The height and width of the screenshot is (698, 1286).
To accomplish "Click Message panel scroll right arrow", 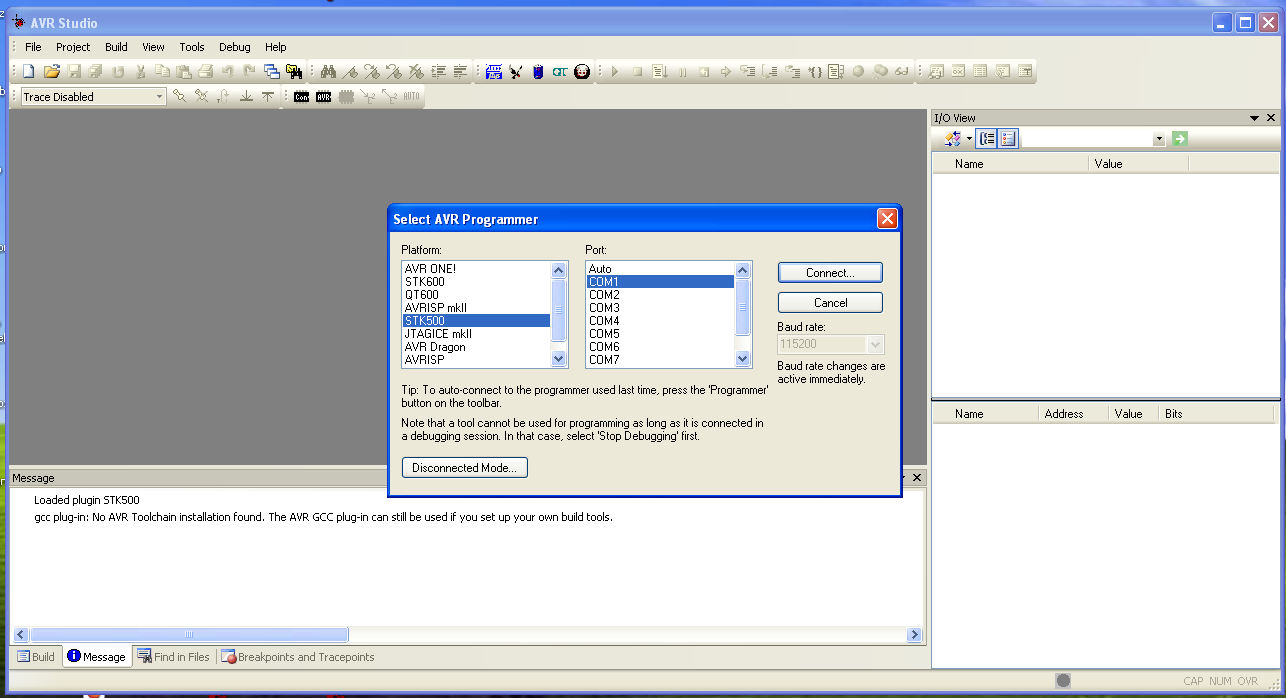I will [914, 635].
